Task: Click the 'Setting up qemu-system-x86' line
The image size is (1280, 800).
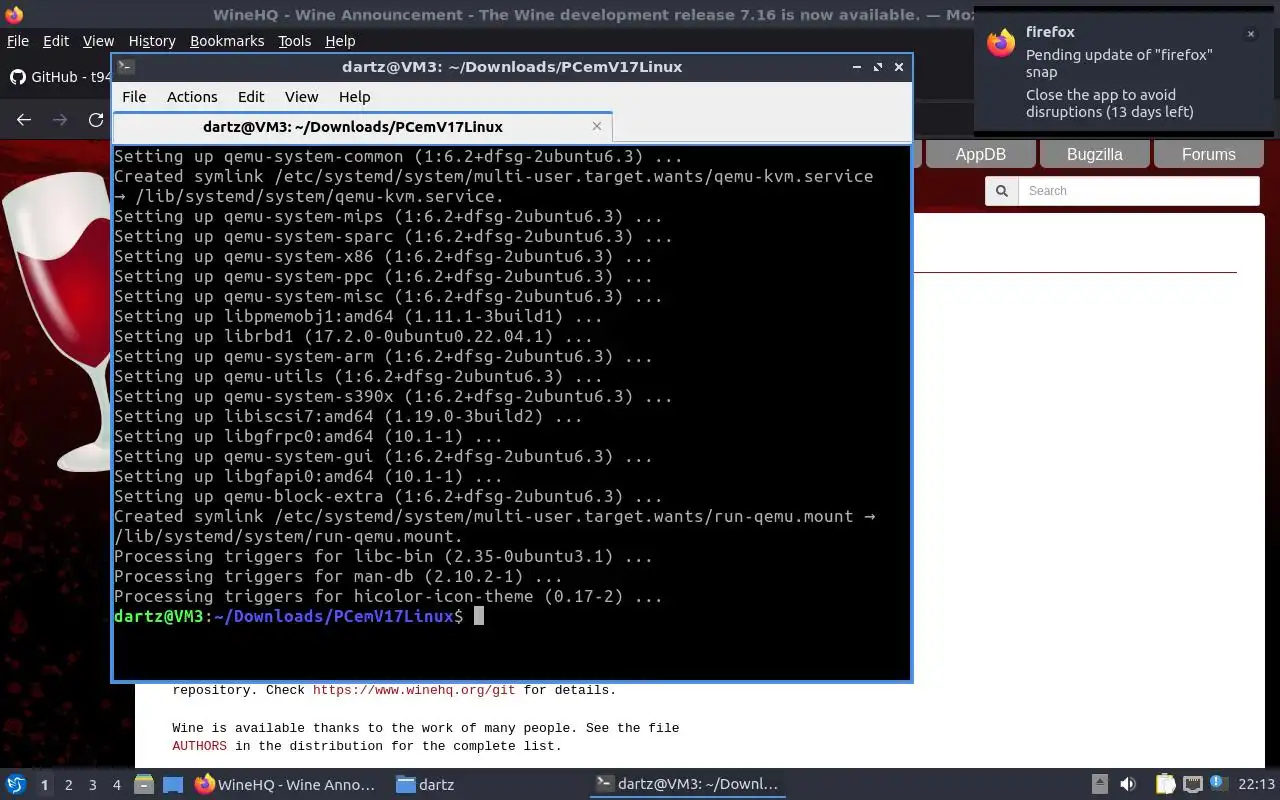Action: (383, 256)
